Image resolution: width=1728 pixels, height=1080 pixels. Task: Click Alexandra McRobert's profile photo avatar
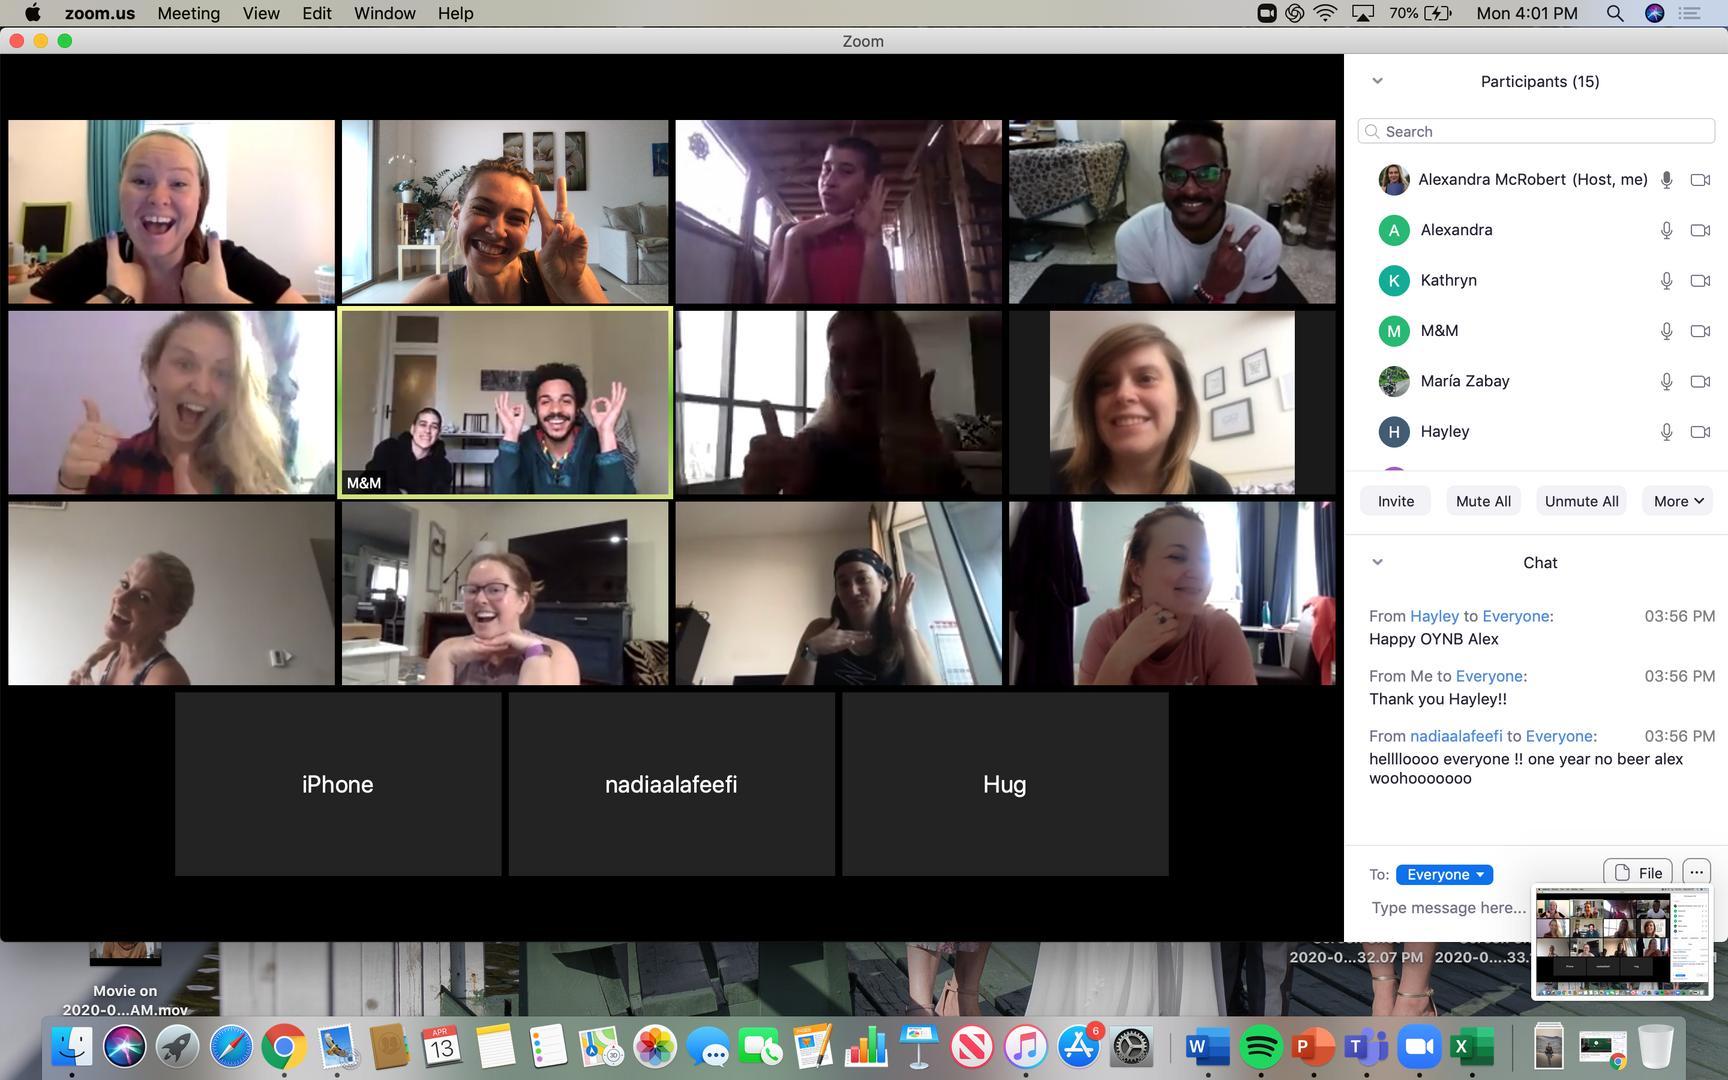[1394, 180]
